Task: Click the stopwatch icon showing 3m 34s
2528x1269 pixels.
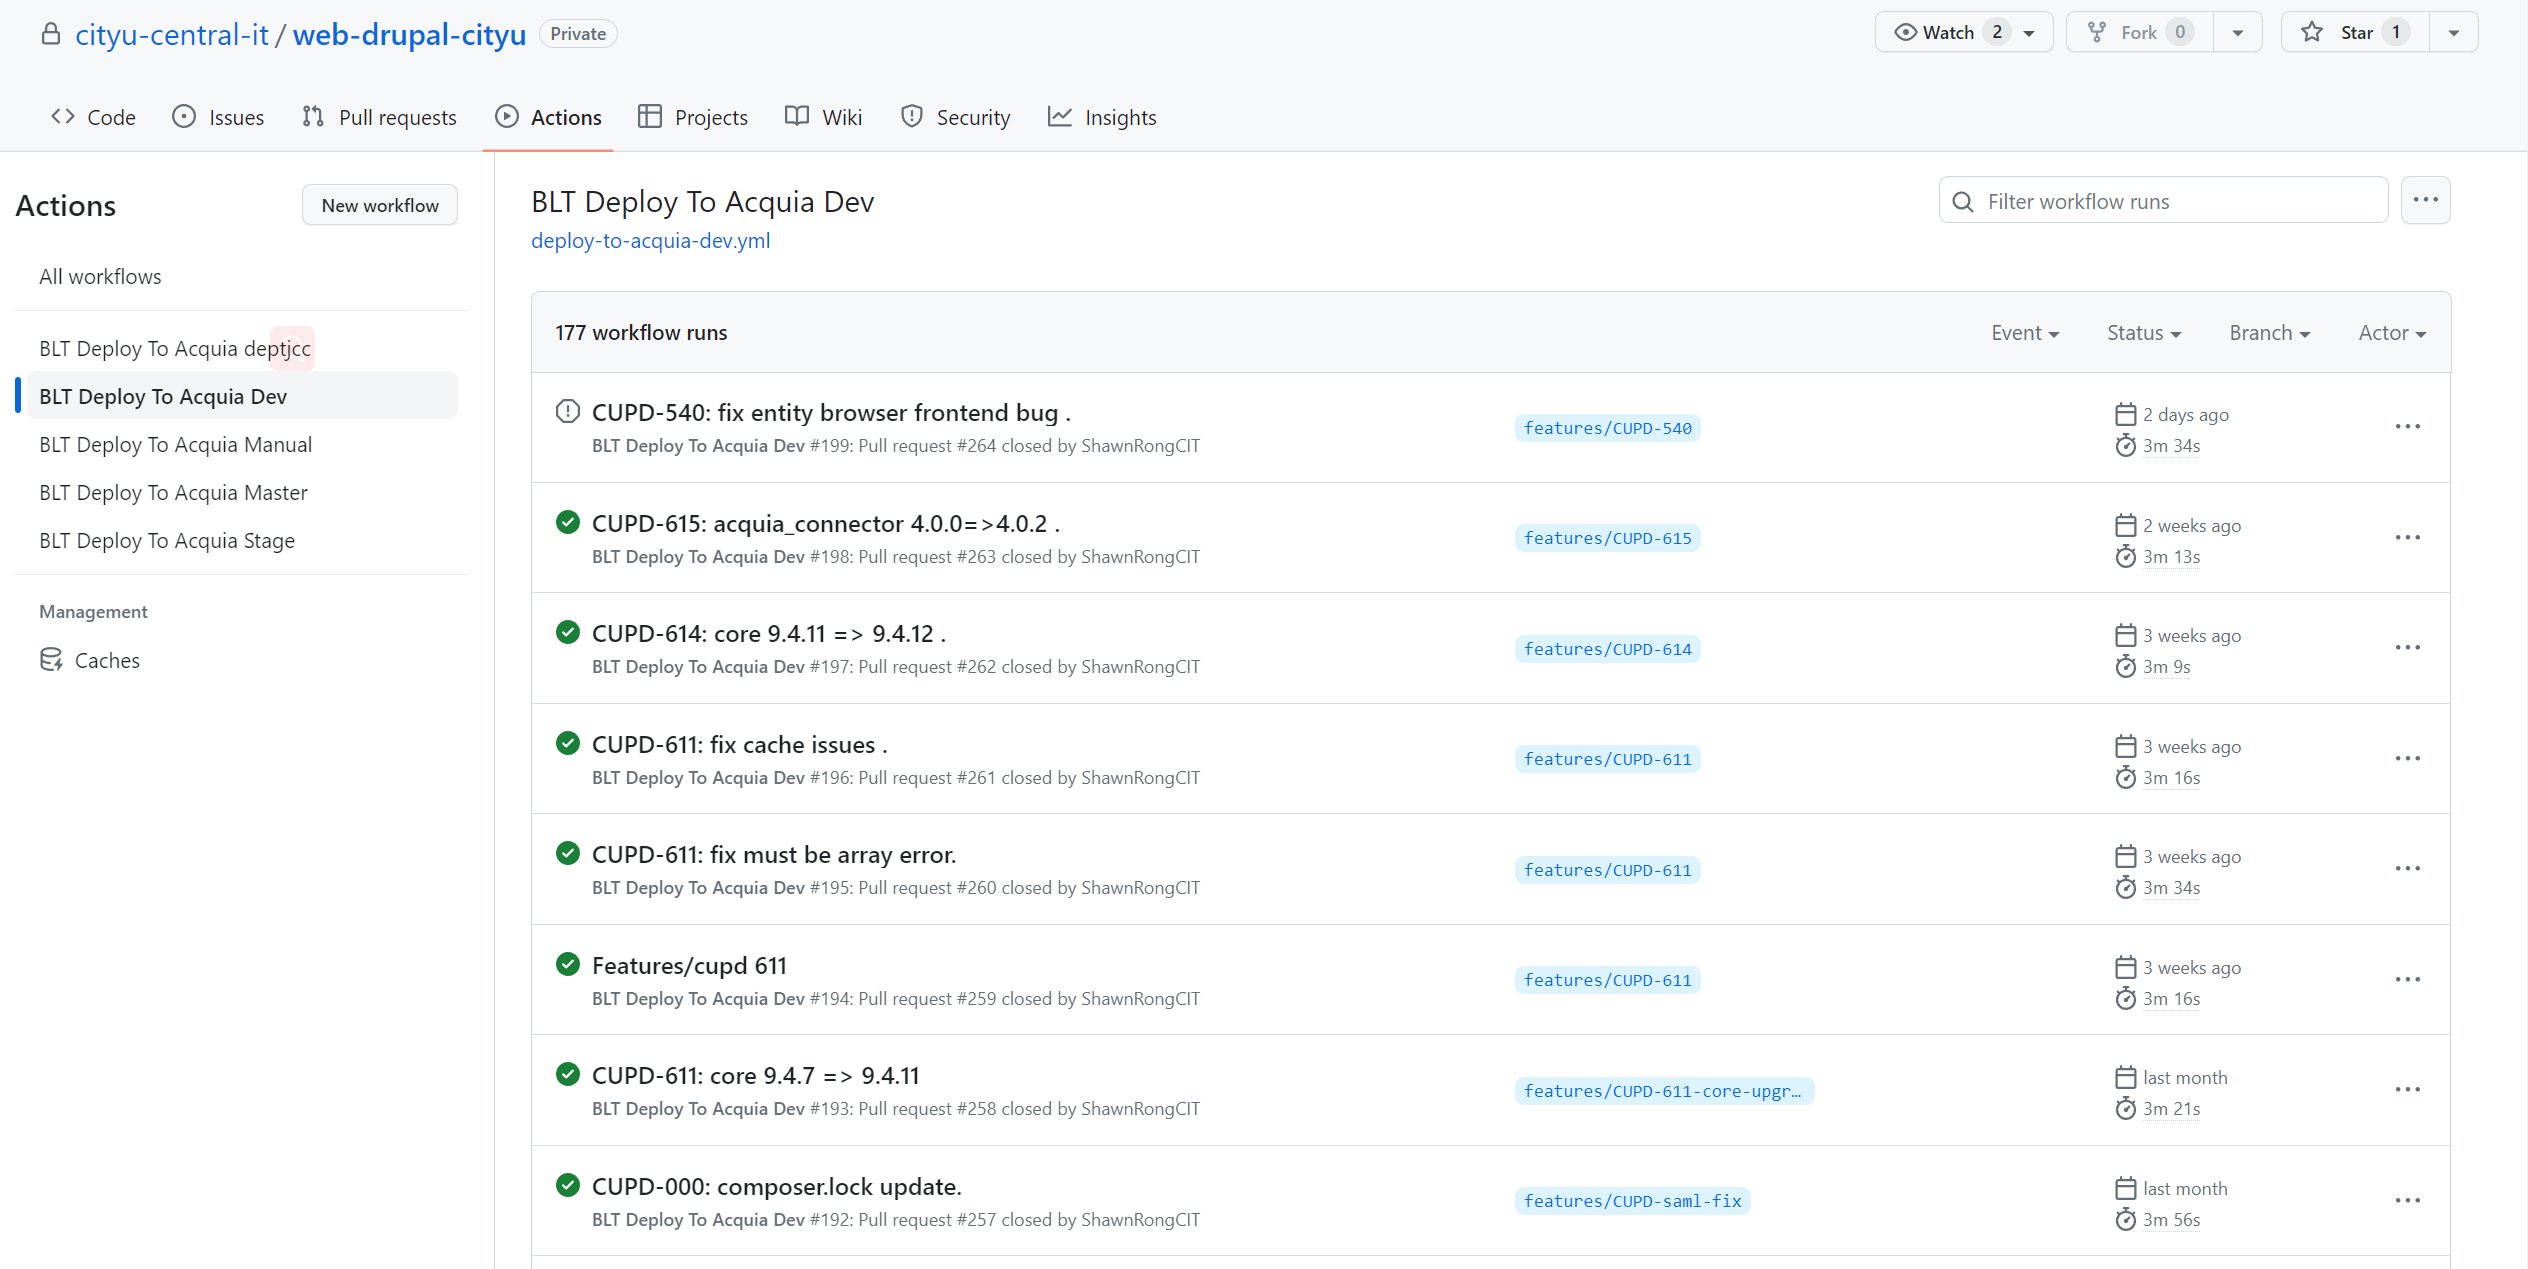Action: click(2126, 446)
